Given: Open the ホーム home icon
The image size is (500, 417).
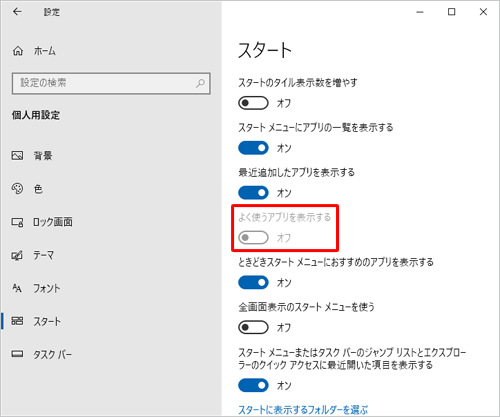Looking at the screenshot, I should coord(18,51).
